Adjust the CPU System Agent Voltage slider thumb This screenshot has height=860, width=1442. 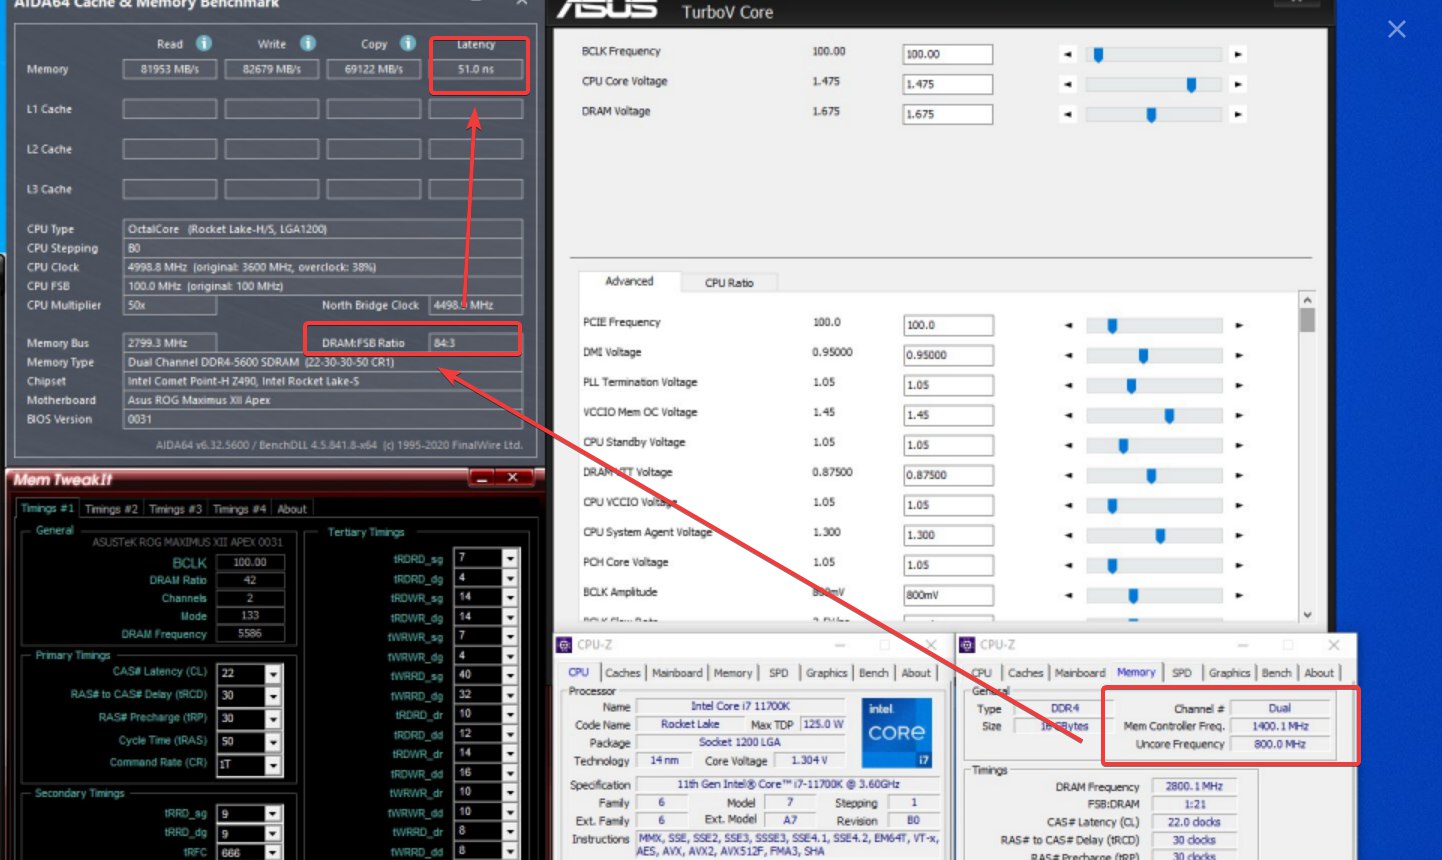click(x=1160, y=535)
